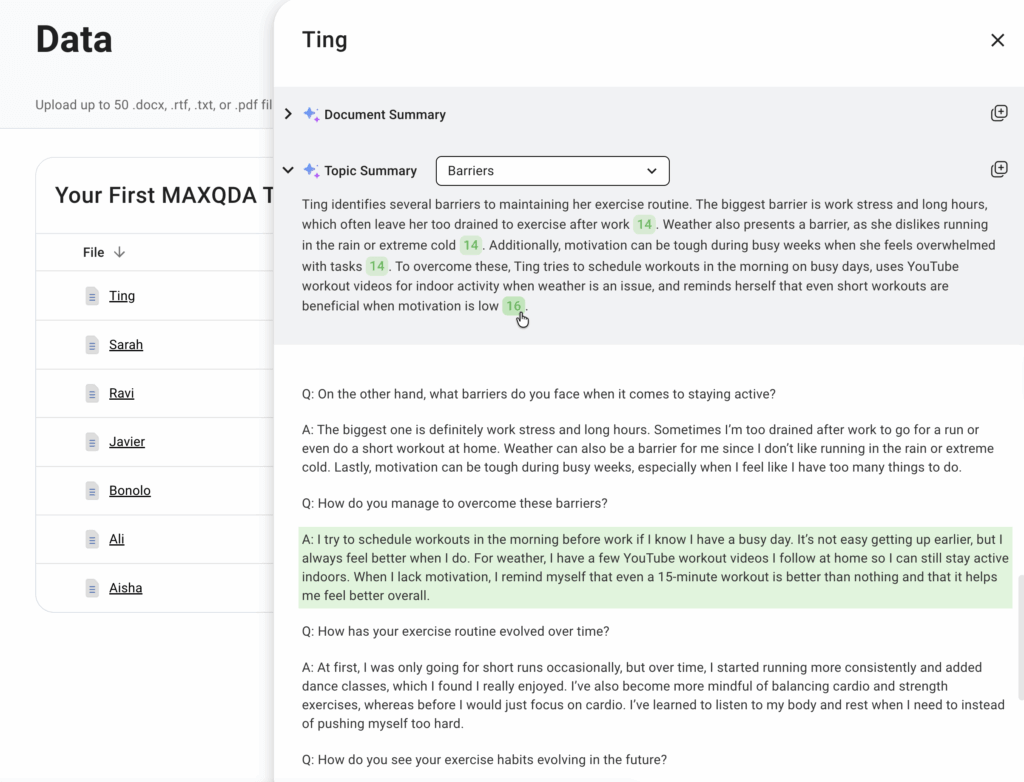Image resolution: width=1024 pixels, height=782 pixels.
Task: Open the Sarah interview file
Action: 125,344
